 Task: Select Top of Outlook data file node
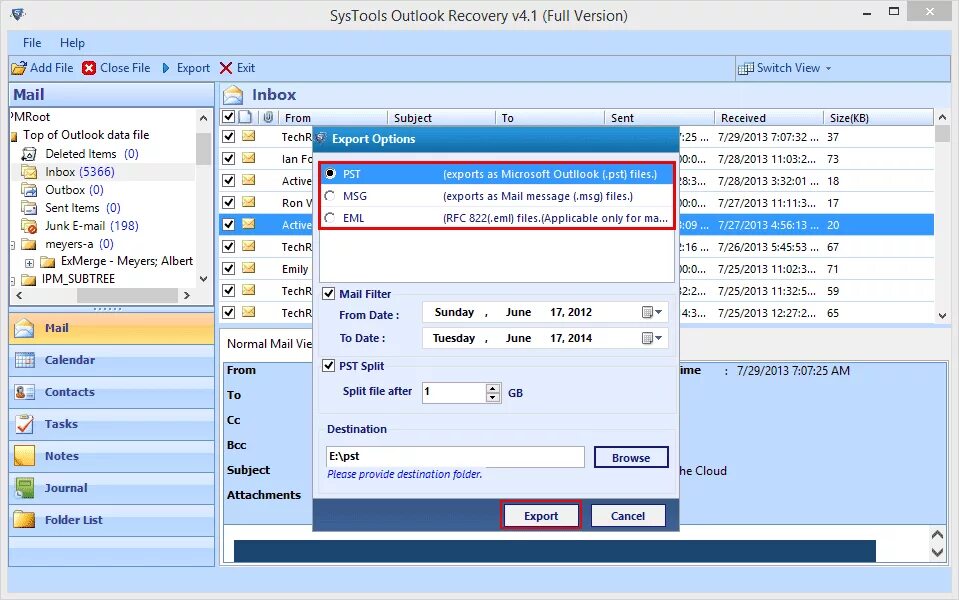pyautogui.click(x=86, y=135)
